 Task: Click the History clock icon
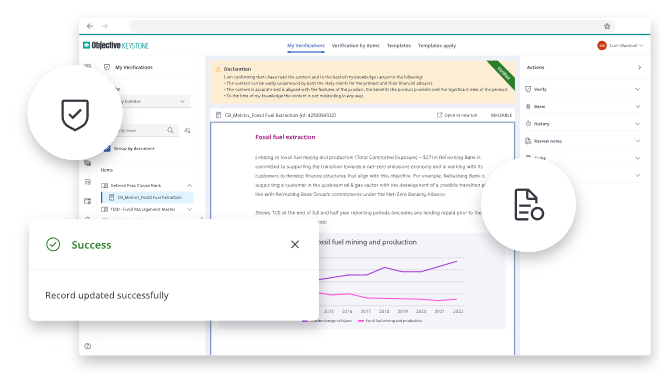[528, 124]
